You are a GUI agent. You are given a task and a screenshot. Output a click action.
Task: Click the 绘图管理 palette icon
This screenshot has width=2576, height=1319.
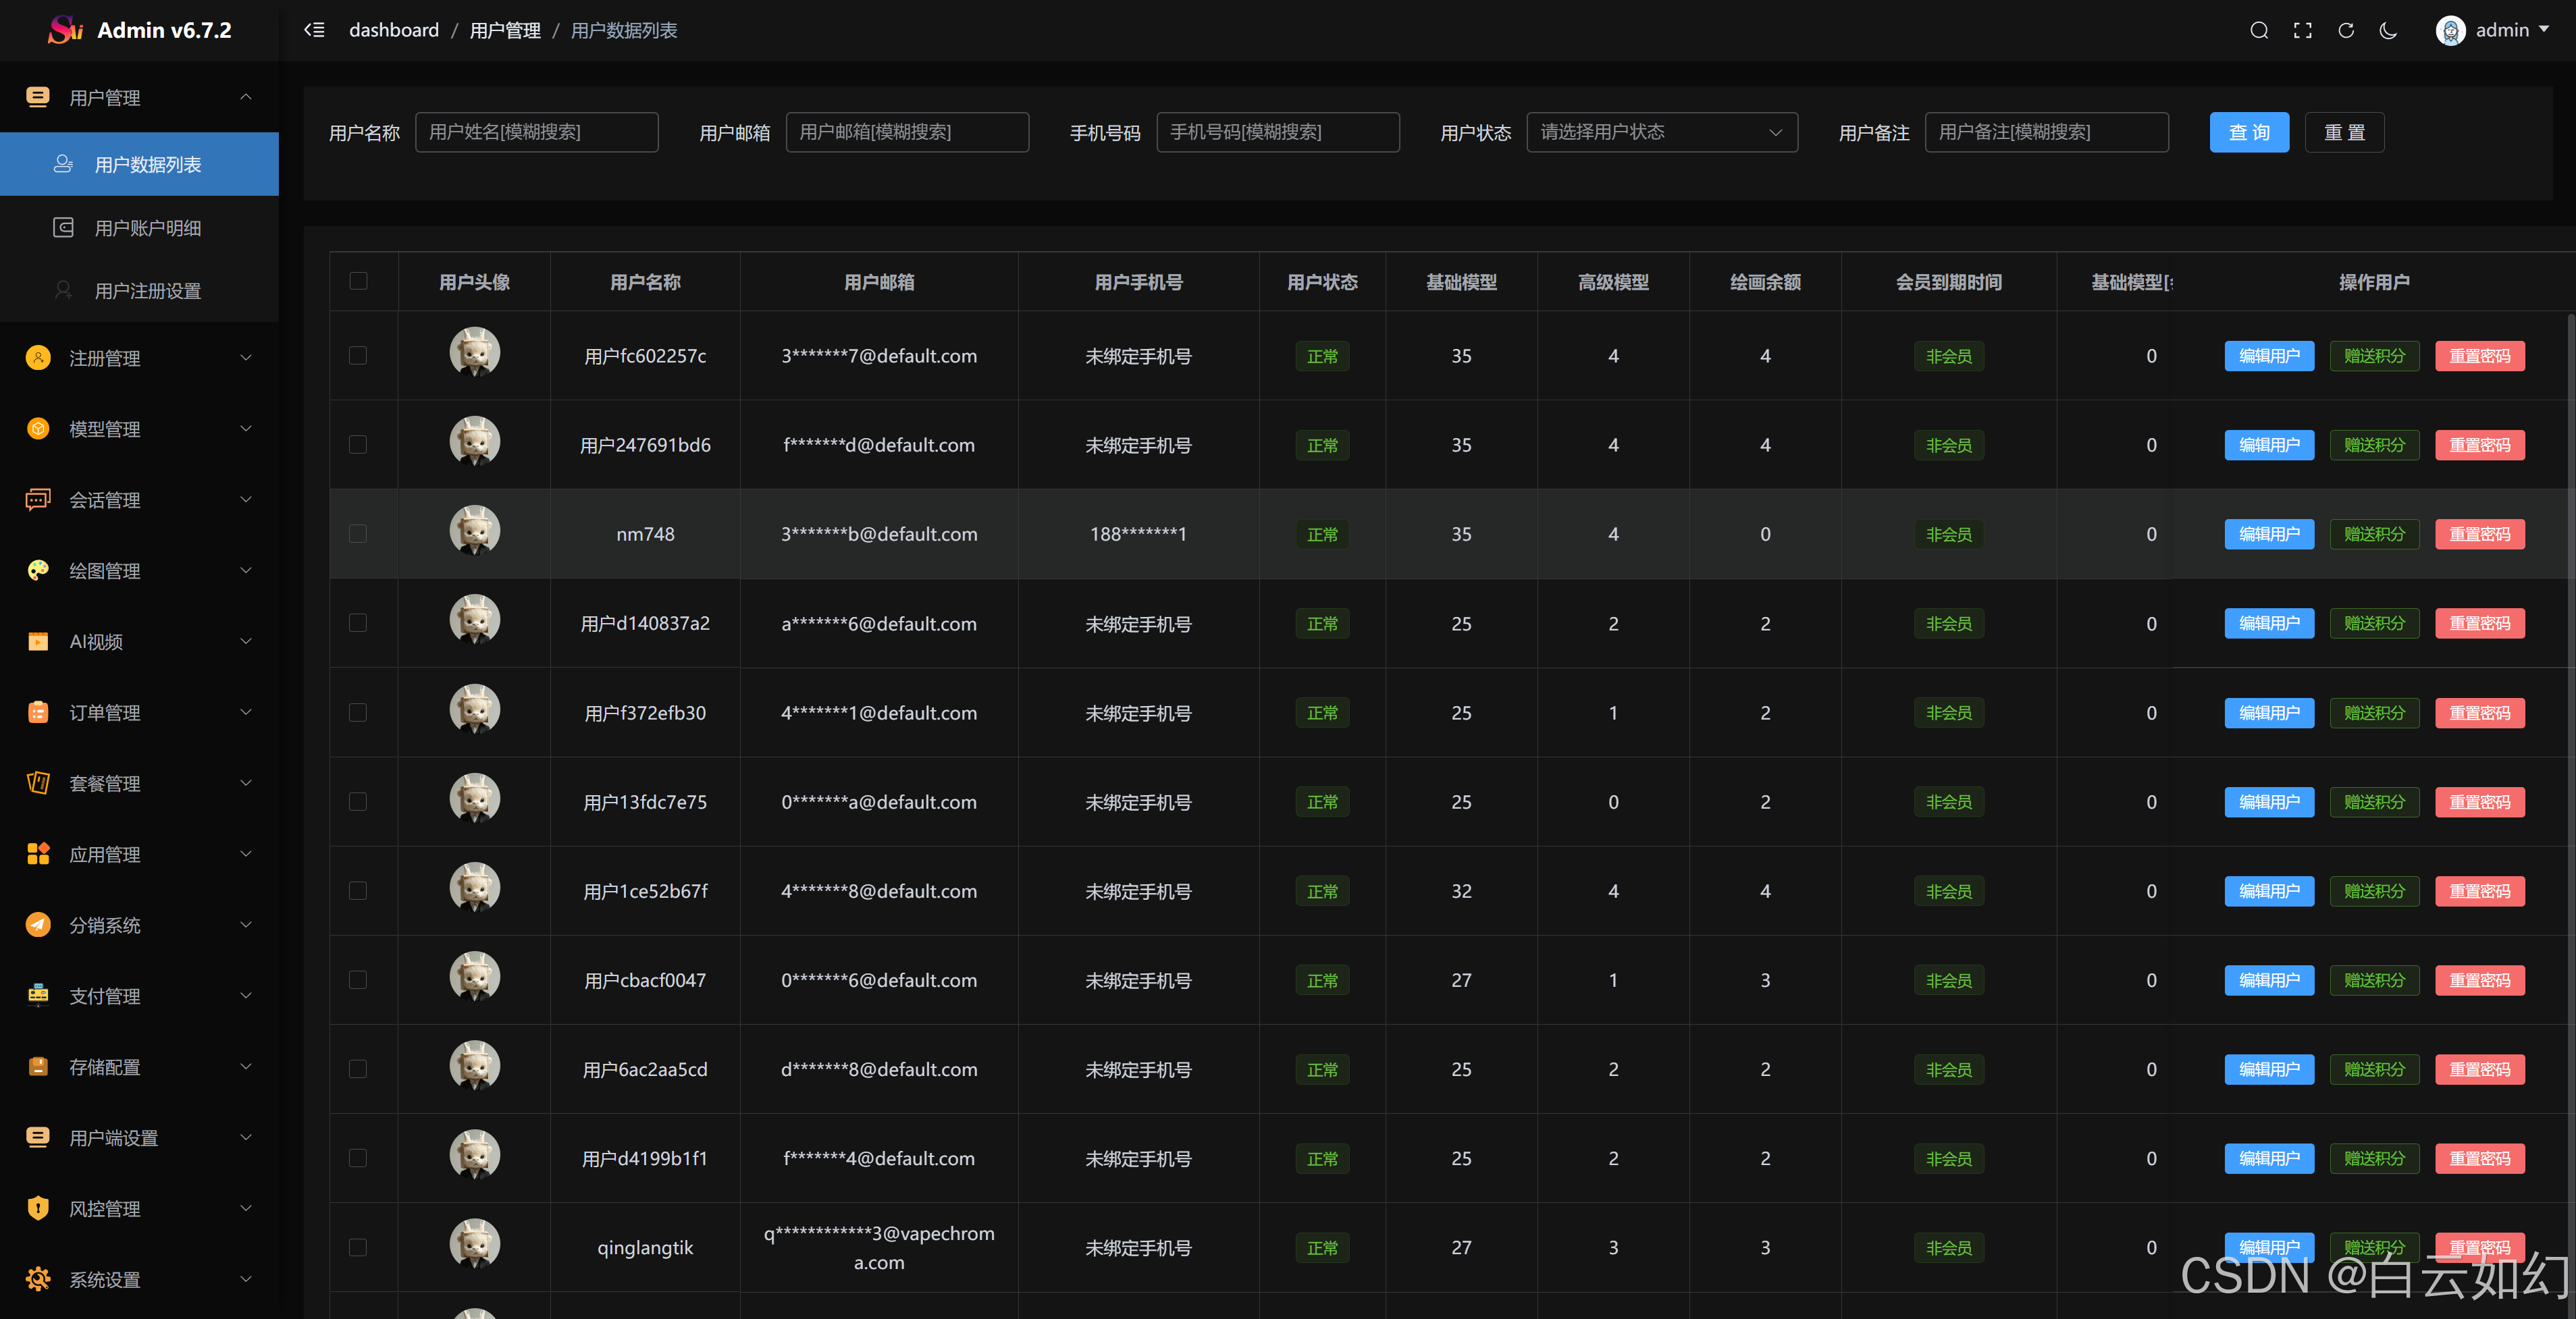38,570
